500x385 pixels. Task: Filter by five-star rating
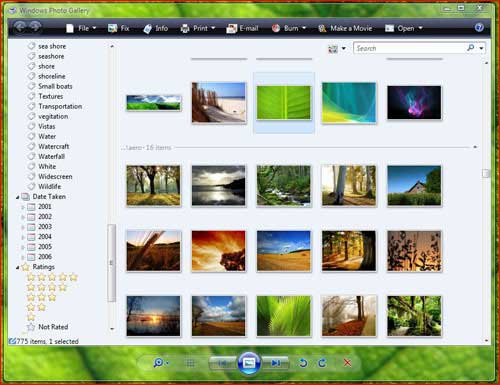click(x=52, y=277)
